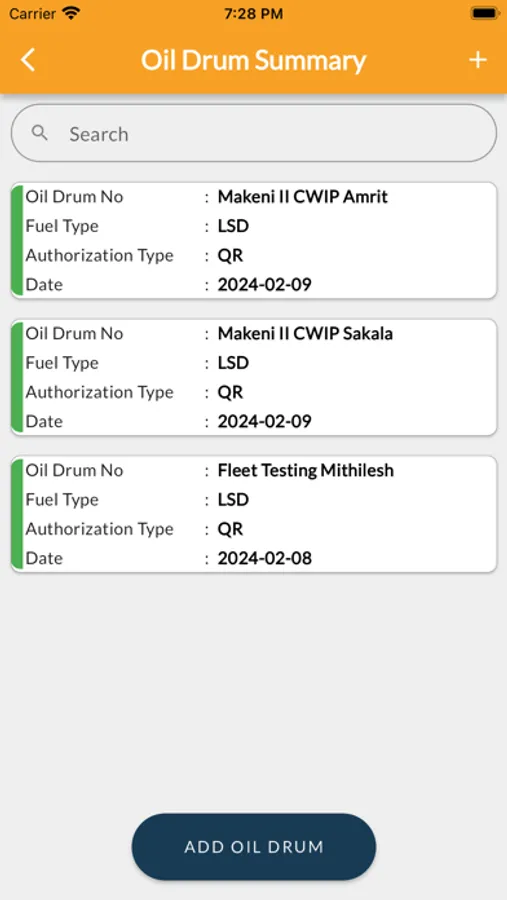Viewport: 507px width, 900px height.
Task: Tap Date 2024-02-09 on Sakala card
Action: click(265, 421)
